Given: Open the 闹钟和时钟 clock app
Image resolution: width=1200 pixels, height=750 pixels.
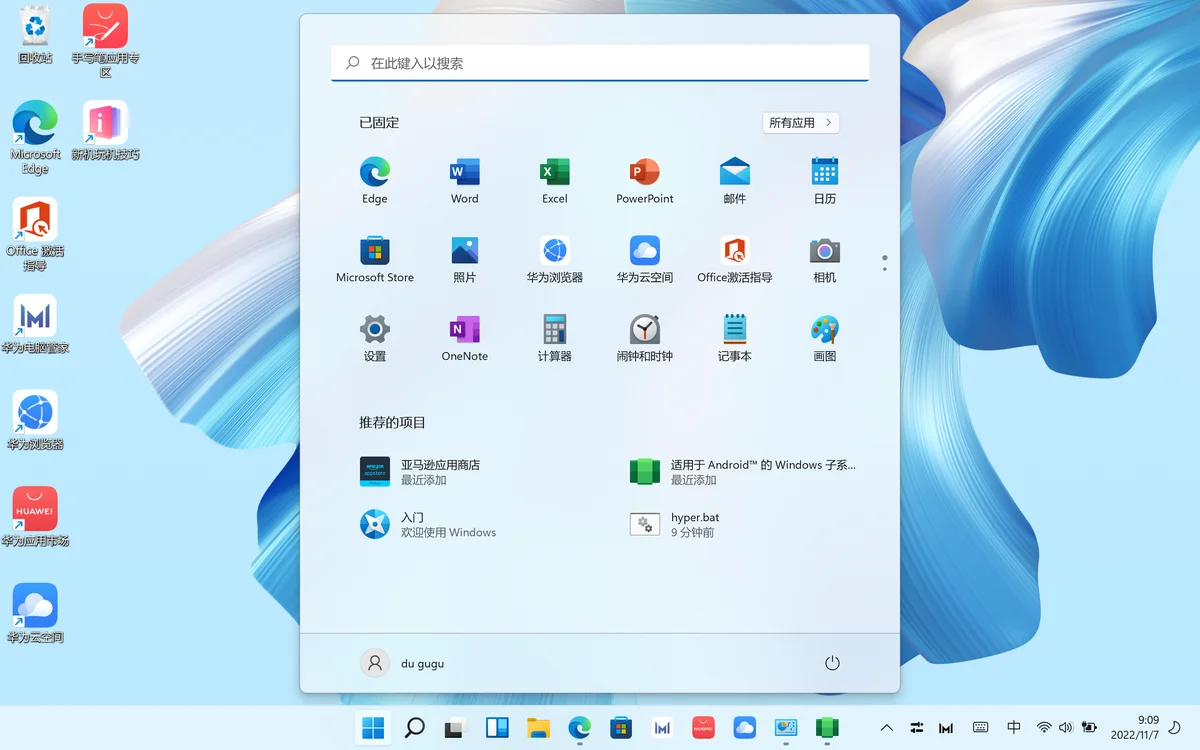Looking at the screenshot, I should pos(645,339).
